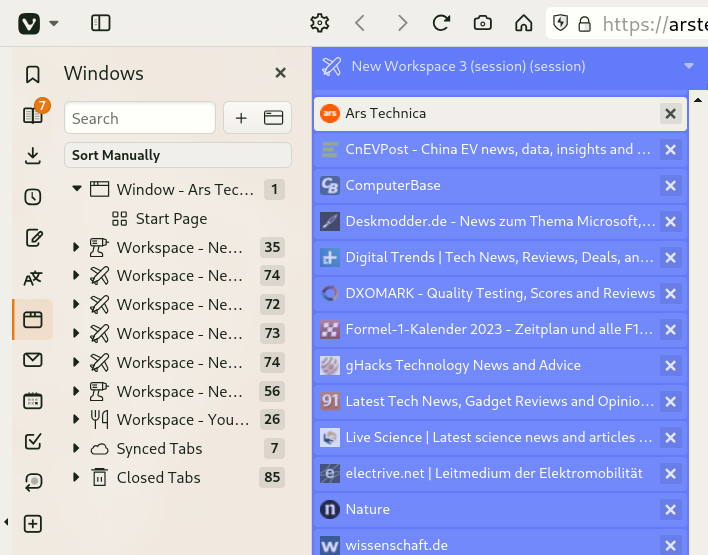The width and height of the screenshot is (708, 555).
Task: Open the Vivaldi menu dropdown arrow
Action: [x=54, y=23]
